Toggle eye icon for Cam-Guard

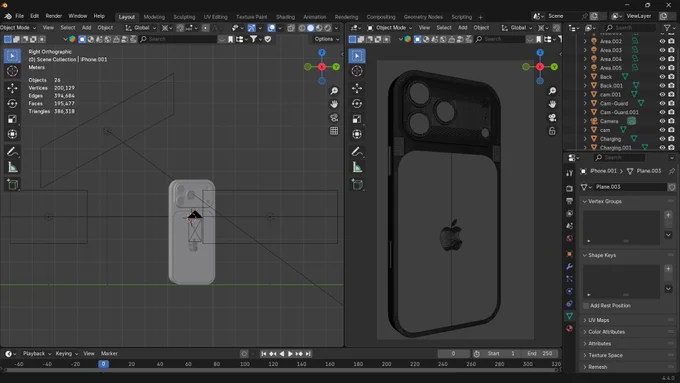(x=662, y=103)
